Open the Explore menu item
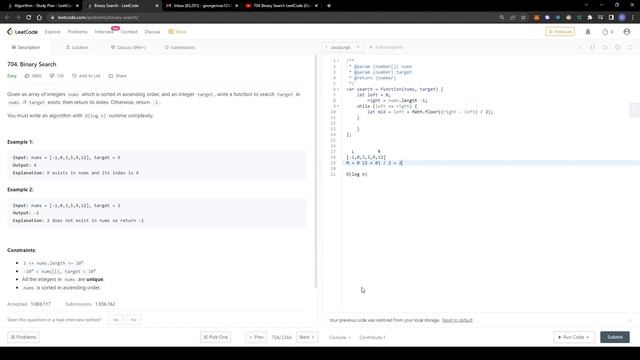The height and width of the screenshot is (360, 640). click(x=52, y=31)
